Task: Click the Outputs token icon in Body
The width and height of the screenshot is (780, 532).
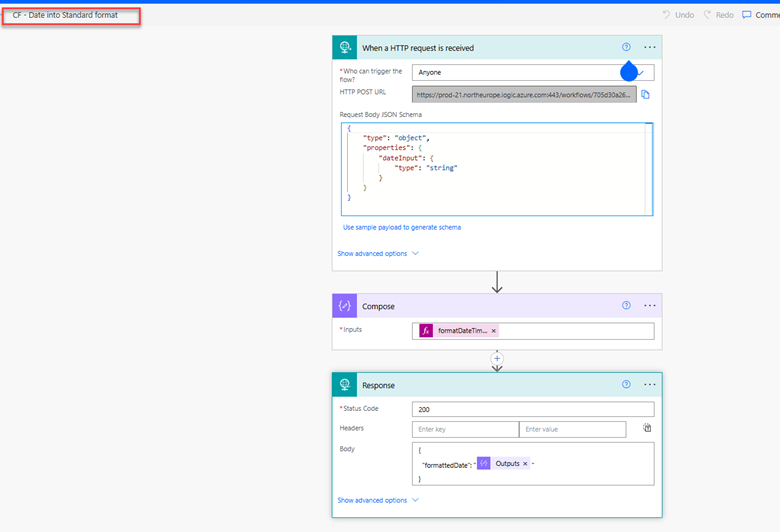Action: pyautogui.click(x=484, y=463)
